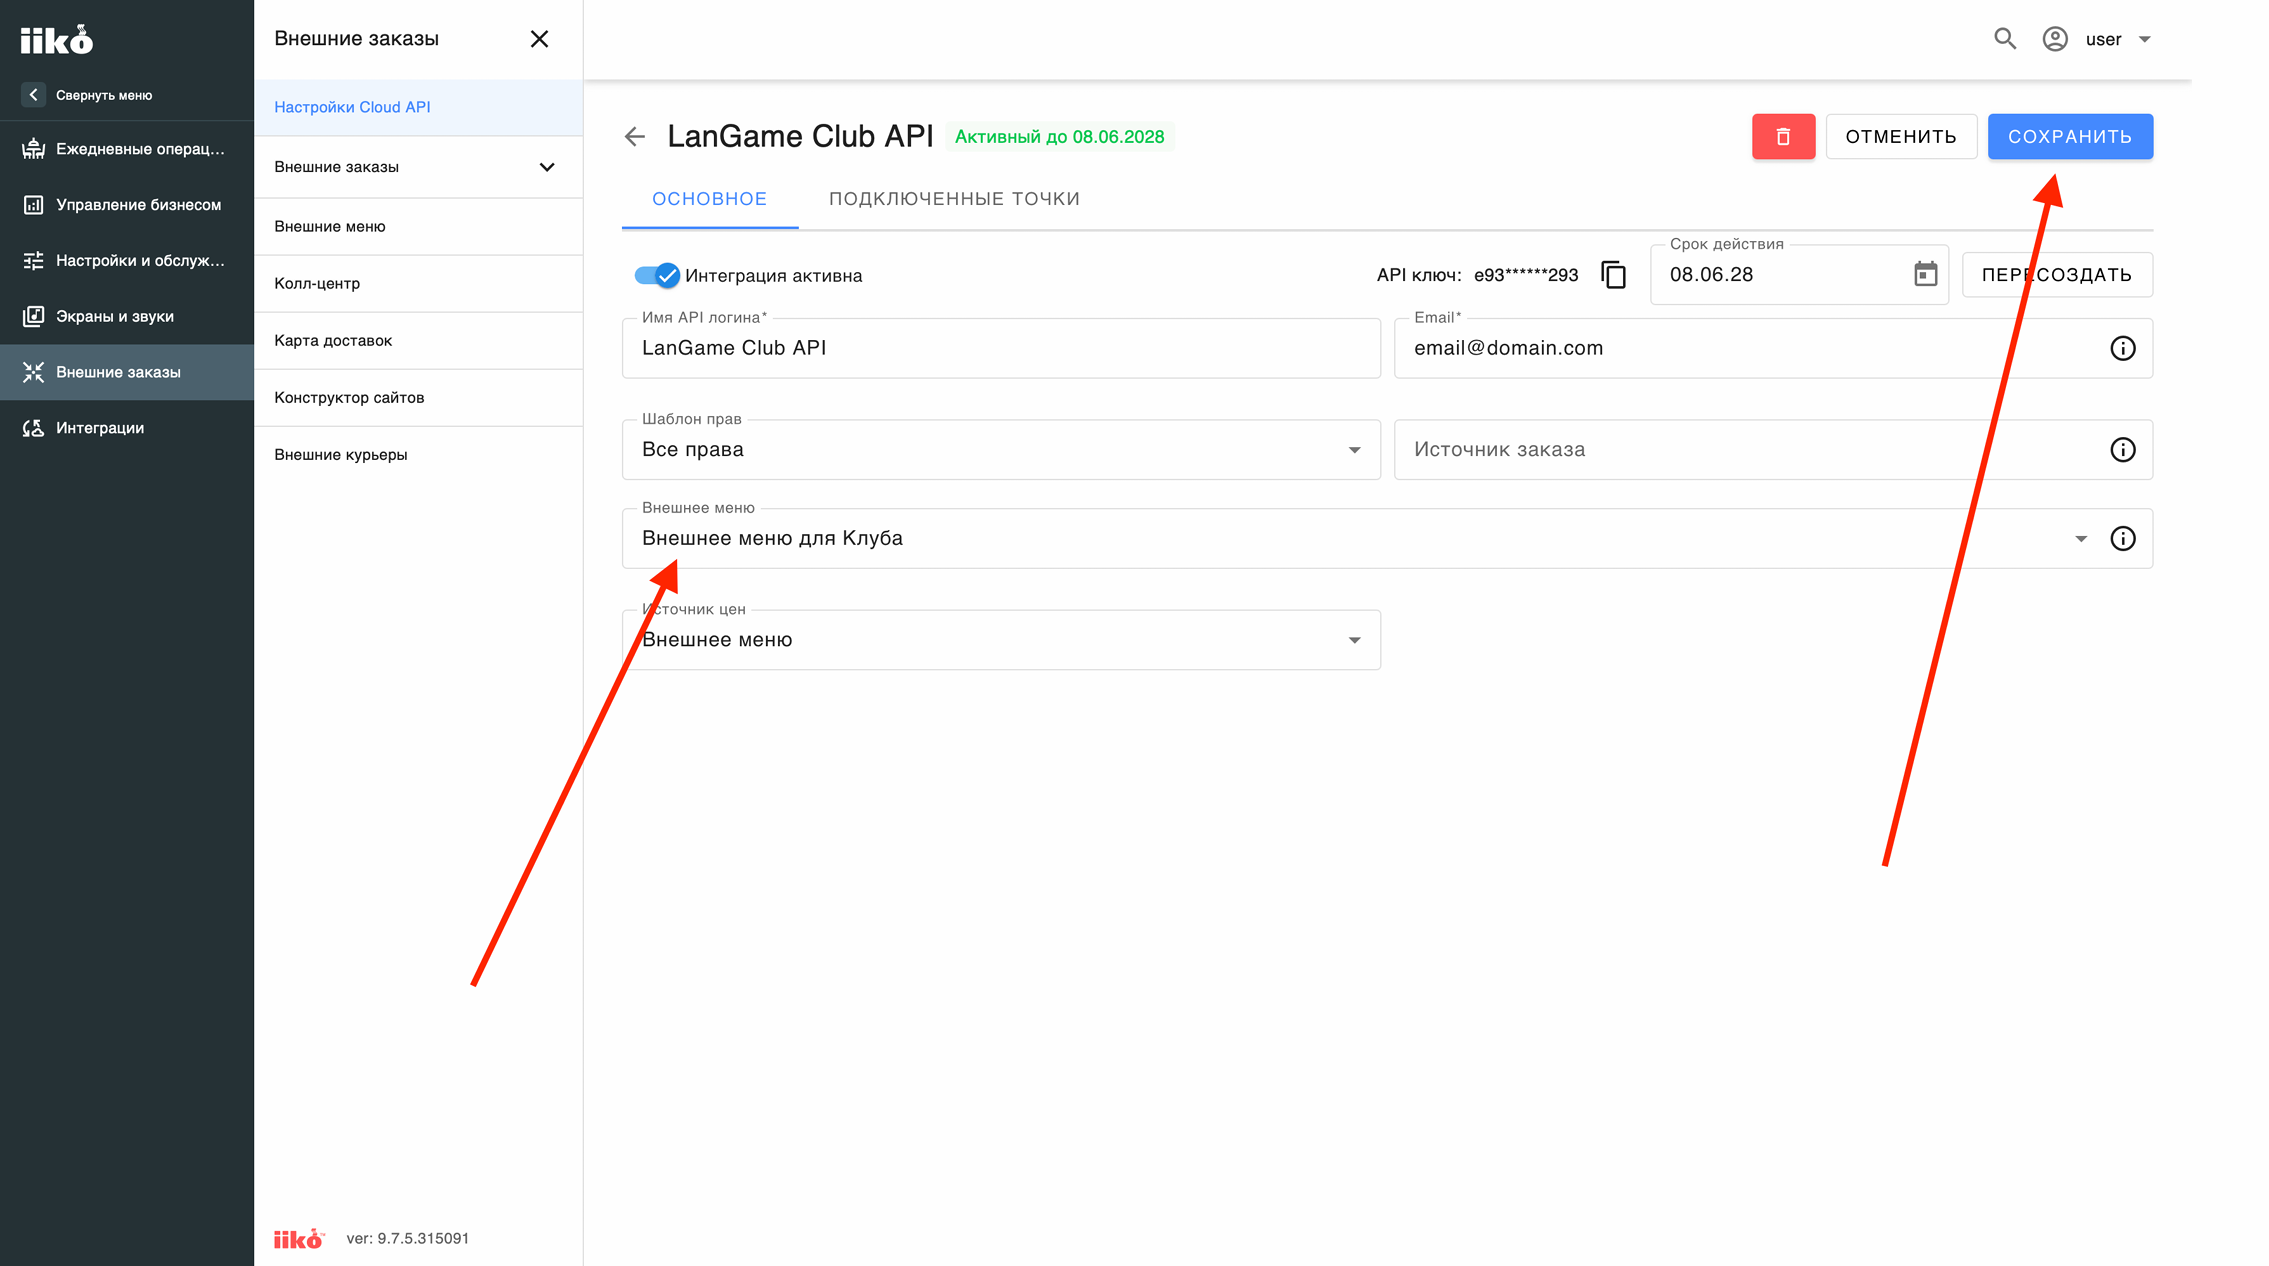
Task: Click the Свернуть меню label
Action: [104, 96]
